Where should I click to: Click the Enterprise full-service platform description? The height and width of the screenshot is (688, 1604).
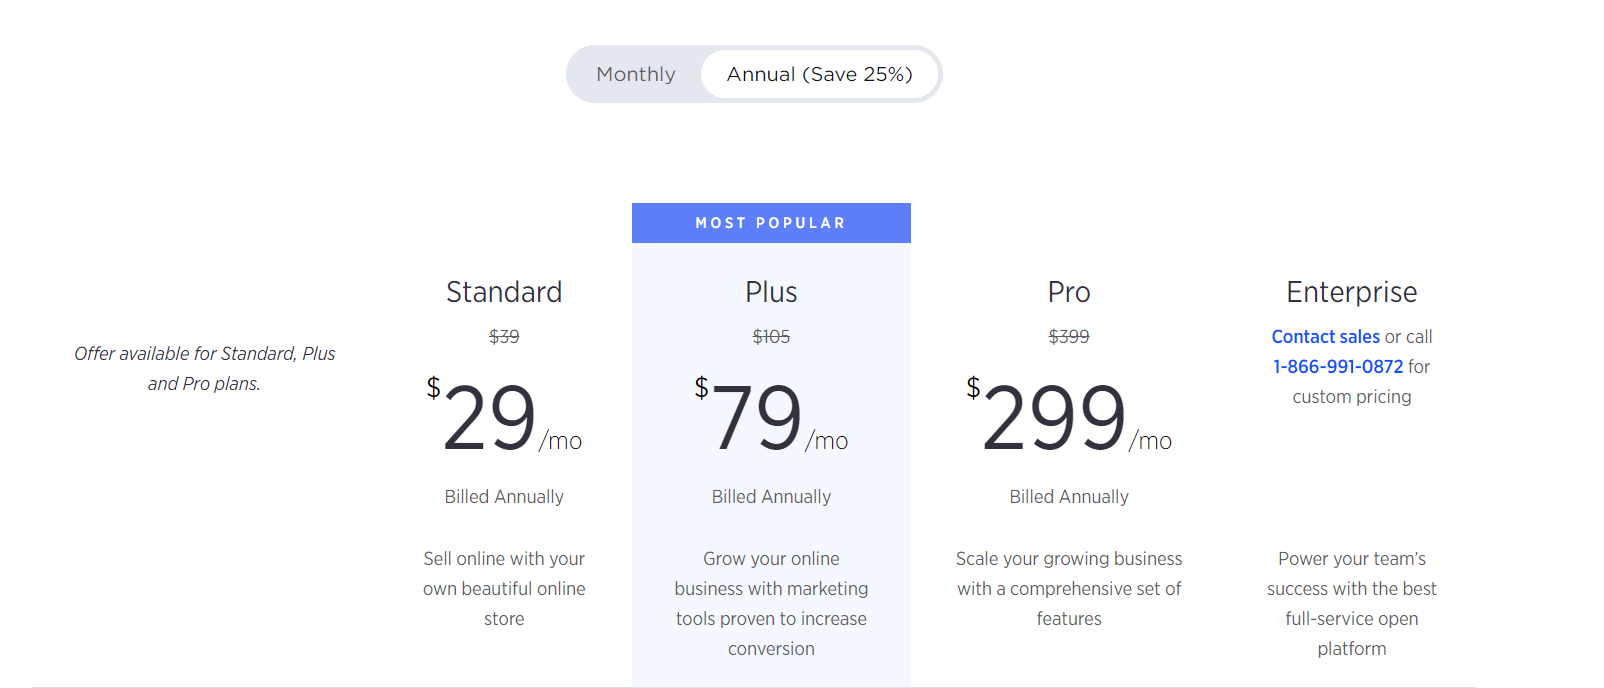click(x=1352, y=604)
